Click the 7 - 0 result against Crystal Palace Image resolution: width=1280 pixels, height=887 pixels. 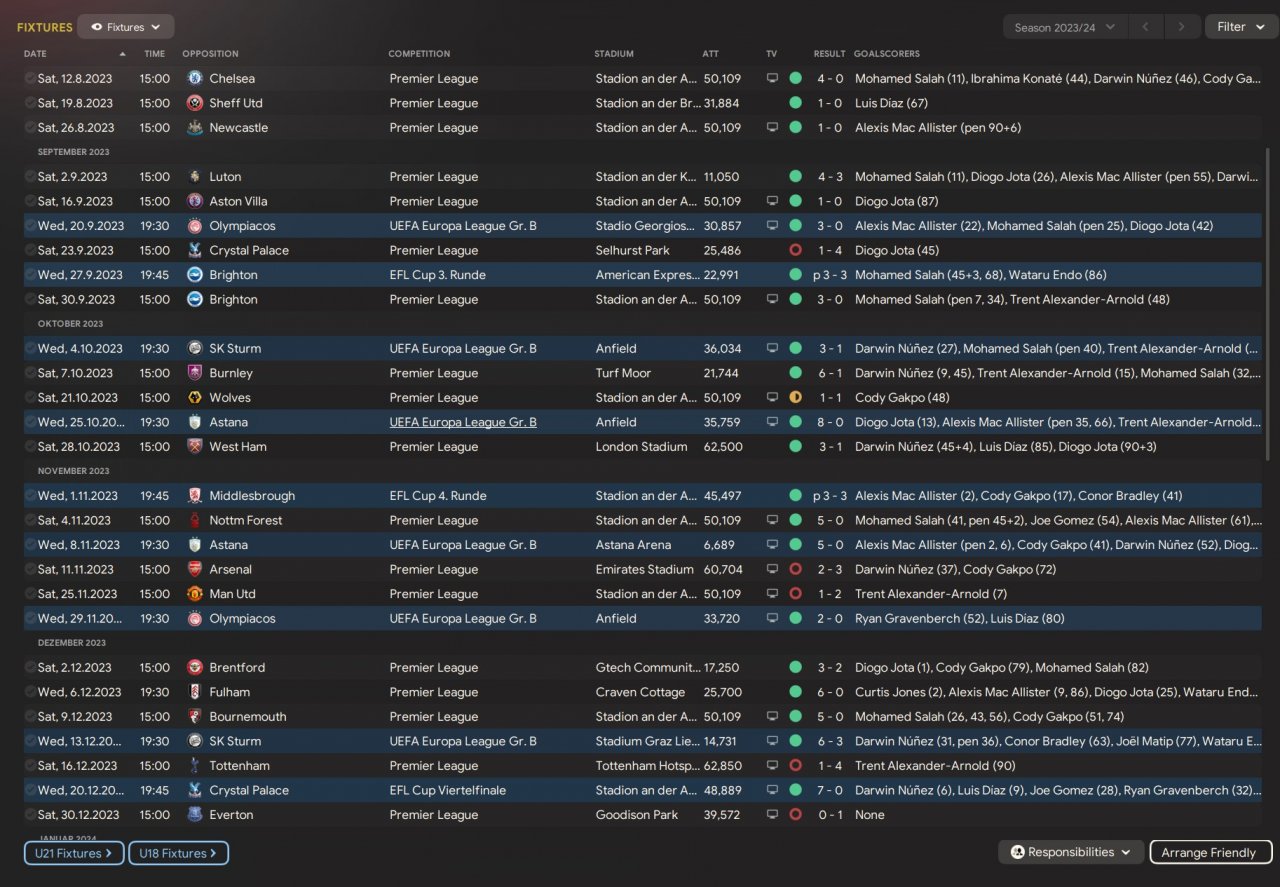(830, 791)
